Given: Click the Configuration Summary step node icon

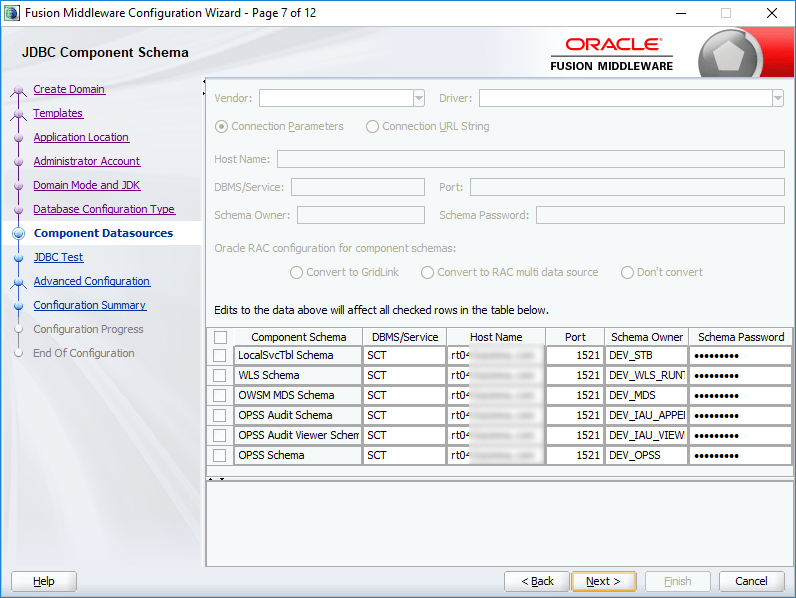Looking at the screenshot, I should click(19, 306).
